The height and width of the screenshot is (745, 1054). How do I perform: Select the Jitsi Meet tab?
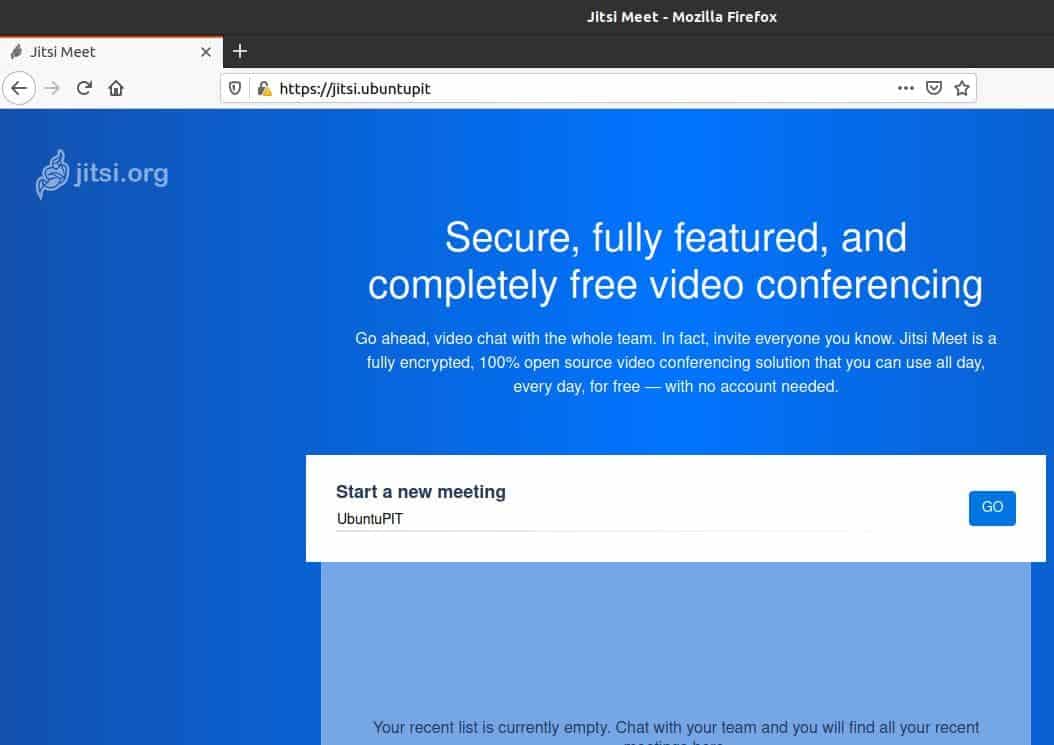tap(111, 52)
